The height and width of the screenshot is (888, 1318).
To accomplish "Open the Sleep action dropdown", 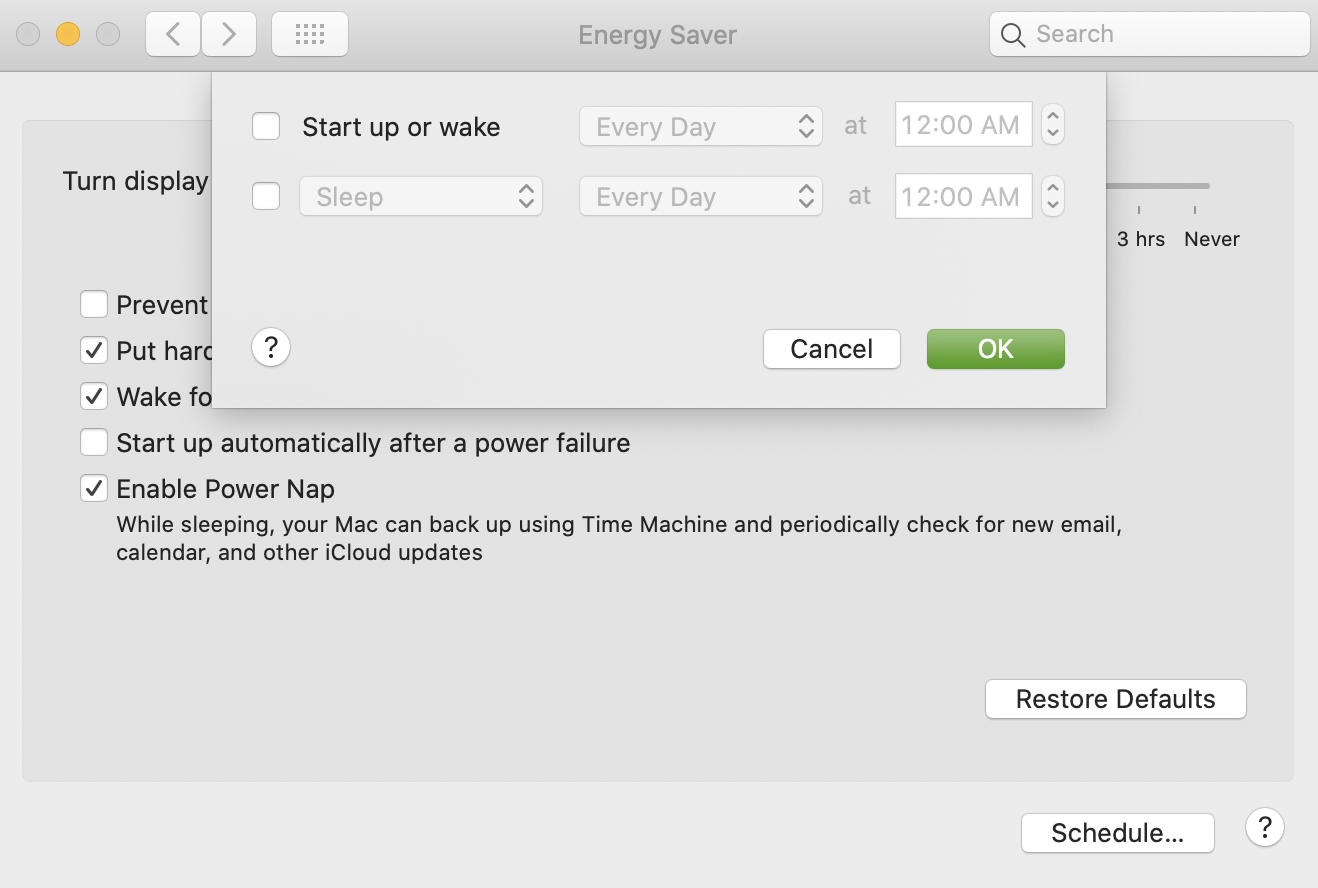I will [421, 197].
